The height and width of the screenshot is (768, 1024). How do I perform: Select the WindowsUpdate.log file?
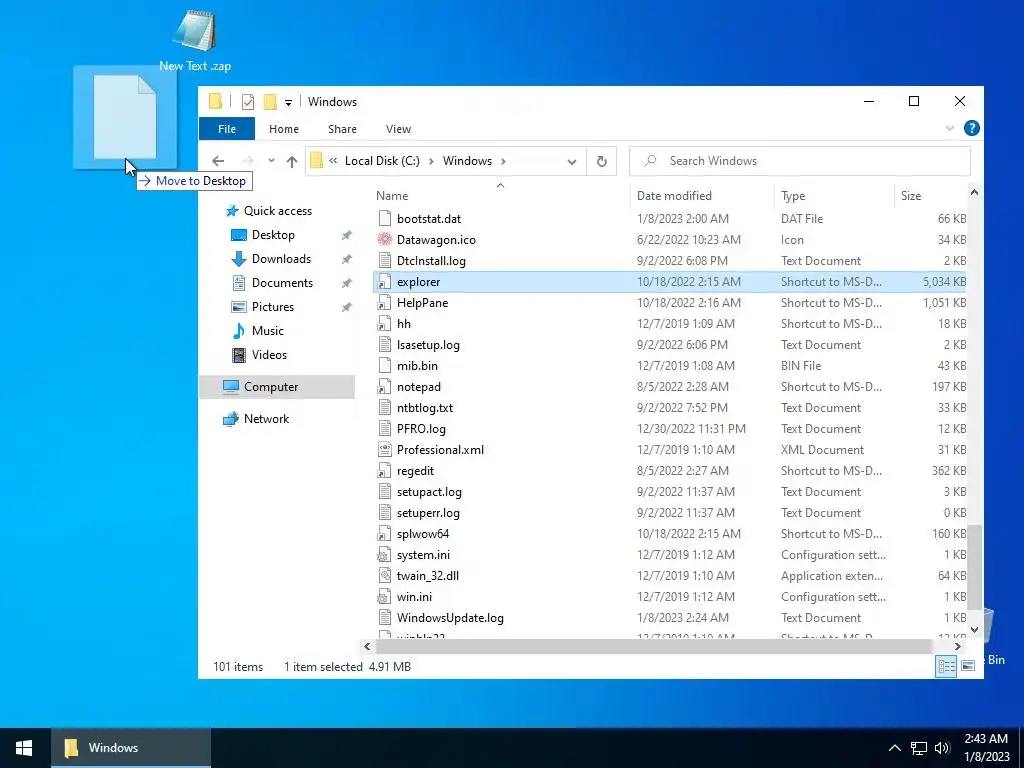(x=450, y=618)
